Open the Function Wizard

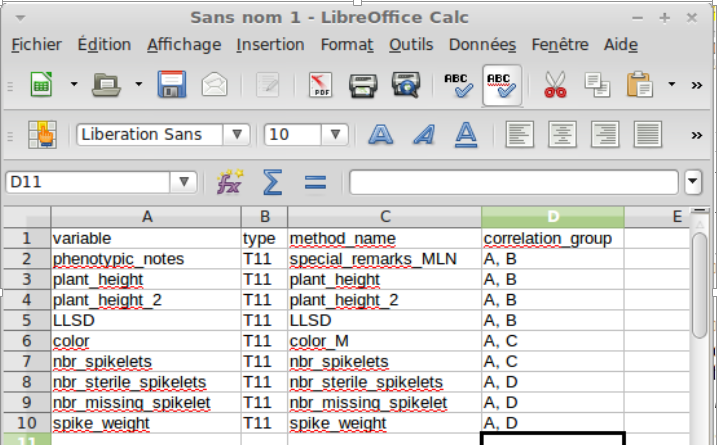coord(230,182)
